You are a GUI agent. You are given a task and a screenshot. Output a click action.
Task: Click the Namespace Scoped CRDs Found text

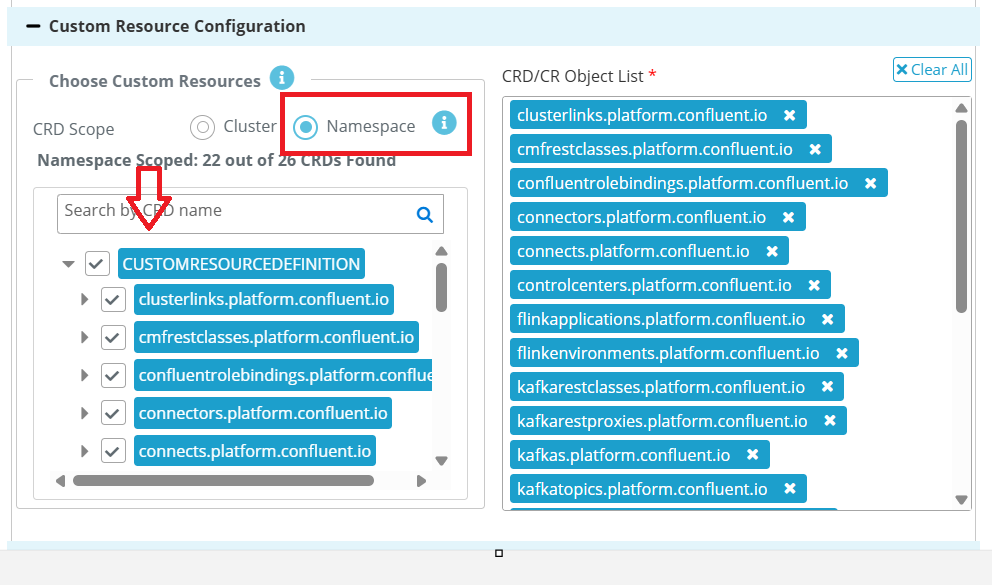(x=216, y=161)
